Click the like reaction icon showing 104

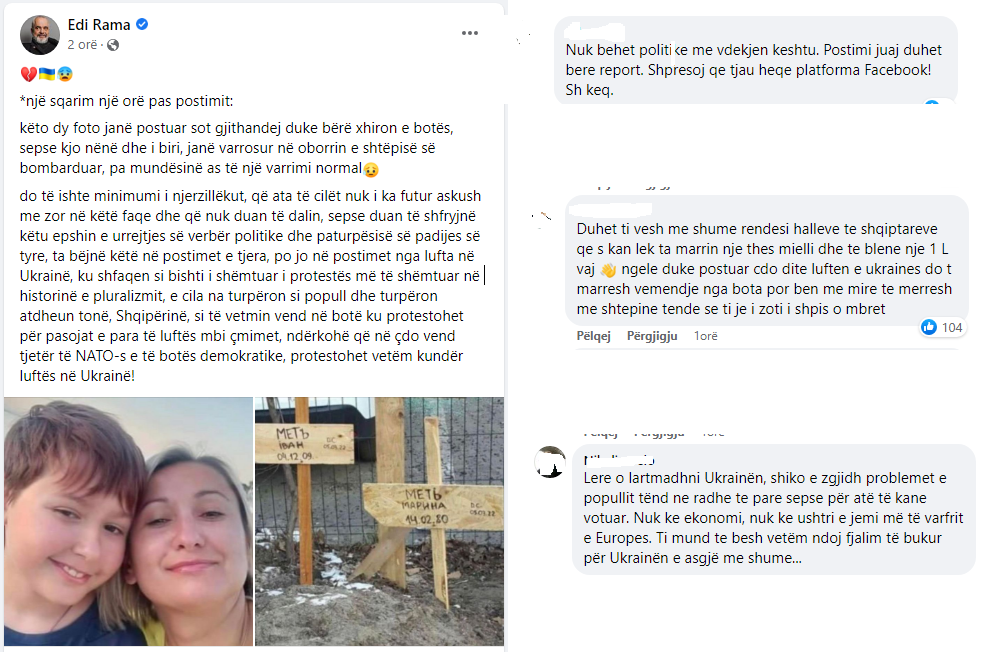[929, 327]
